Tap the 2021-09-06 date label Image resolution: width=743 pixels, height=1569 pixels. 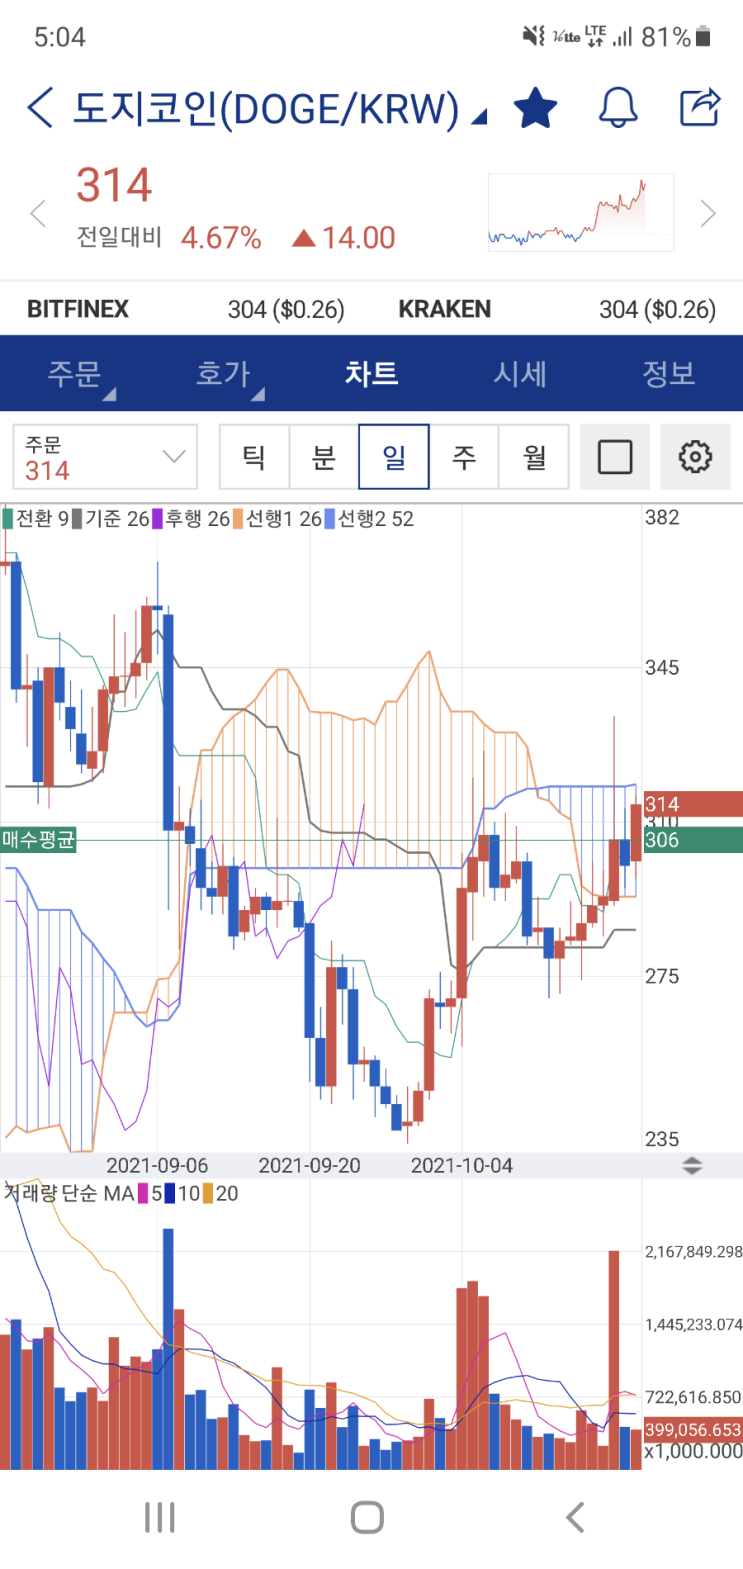[157, 1166]
